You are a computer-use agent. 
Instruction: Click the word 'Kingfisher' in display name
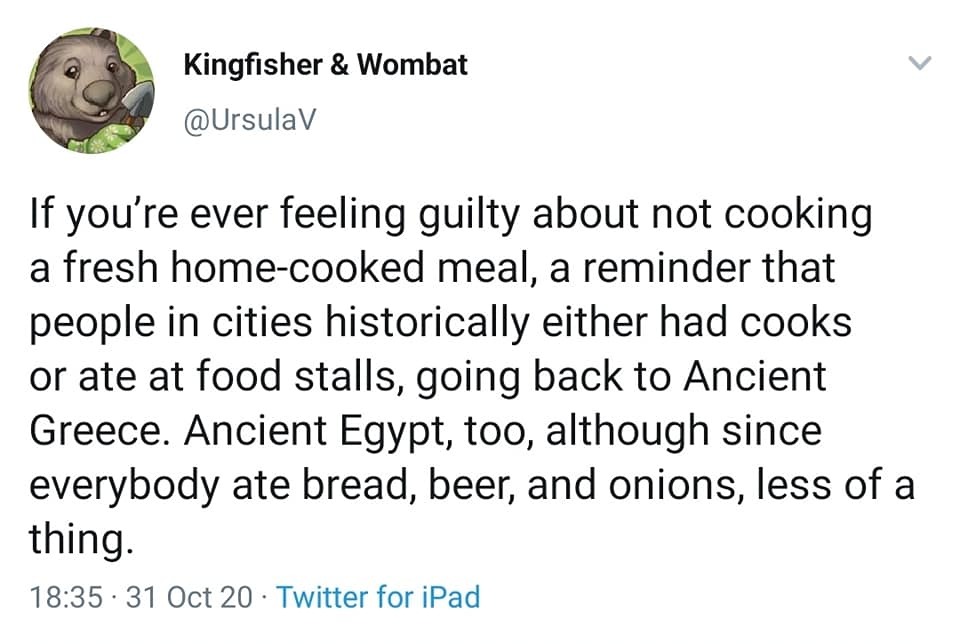coord(251,67)
